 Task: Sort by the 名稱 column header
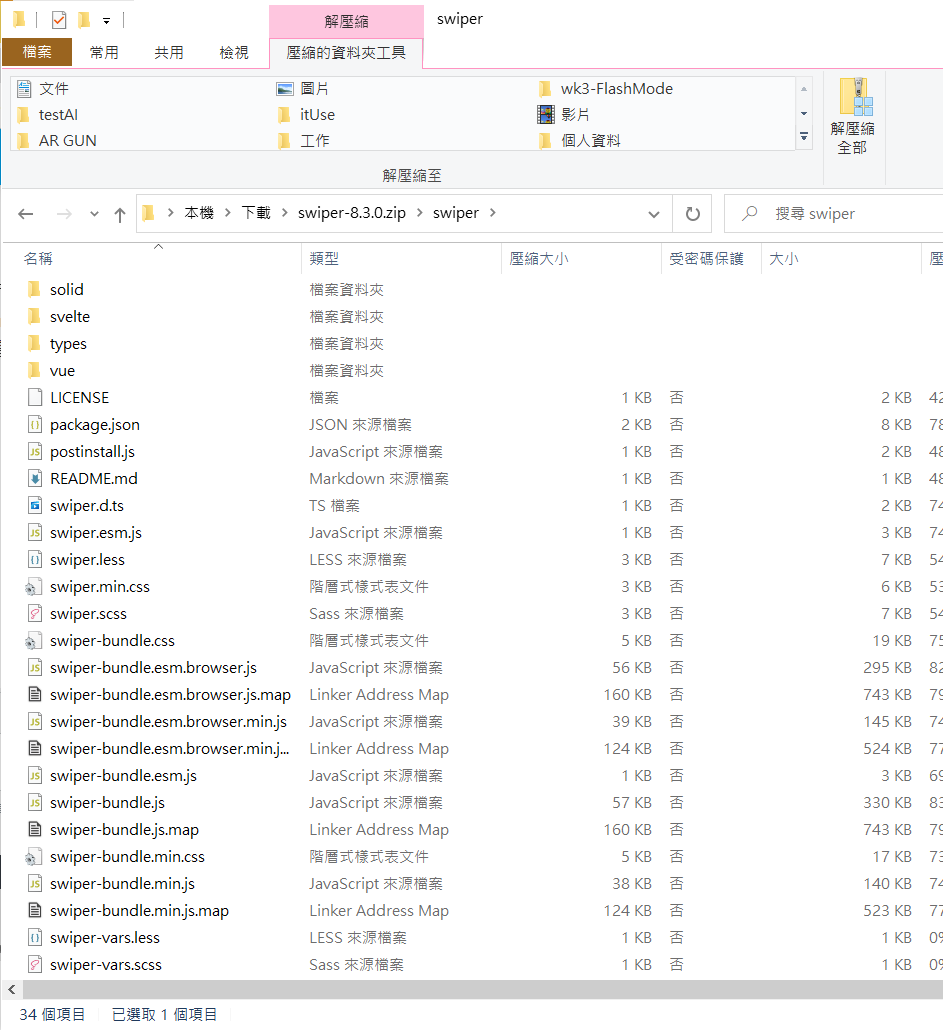[38, 259]
